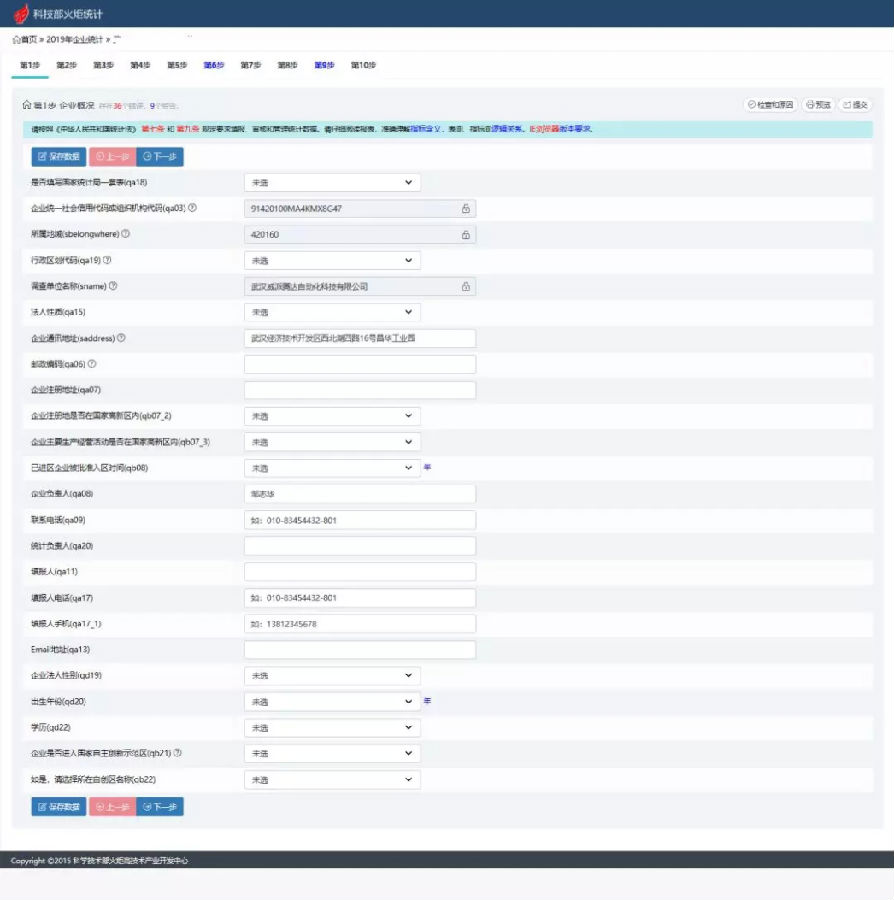Click the lock icon in 调查单位名称 field
The height and width of the screenshot is (900, 894).
coord(465,287)
